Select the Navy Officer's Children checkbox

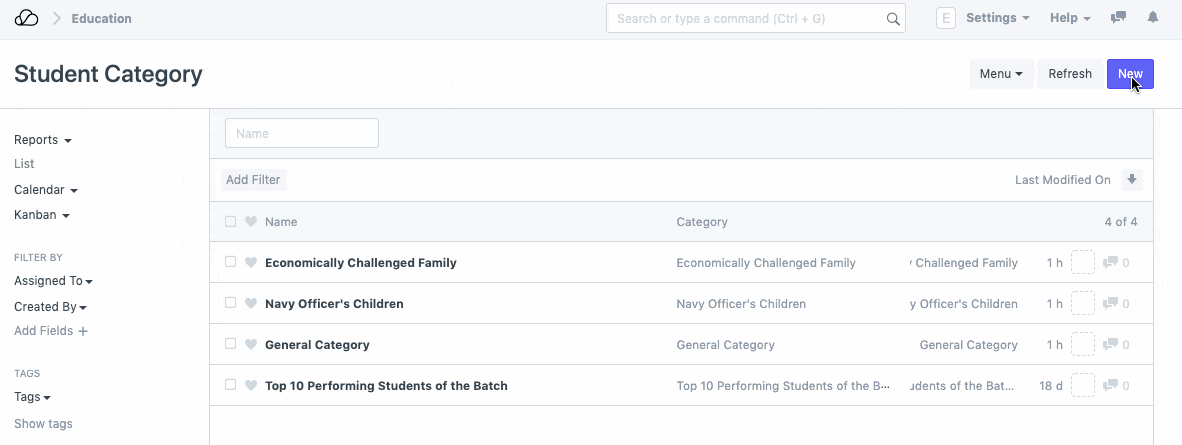coord(231,304)
